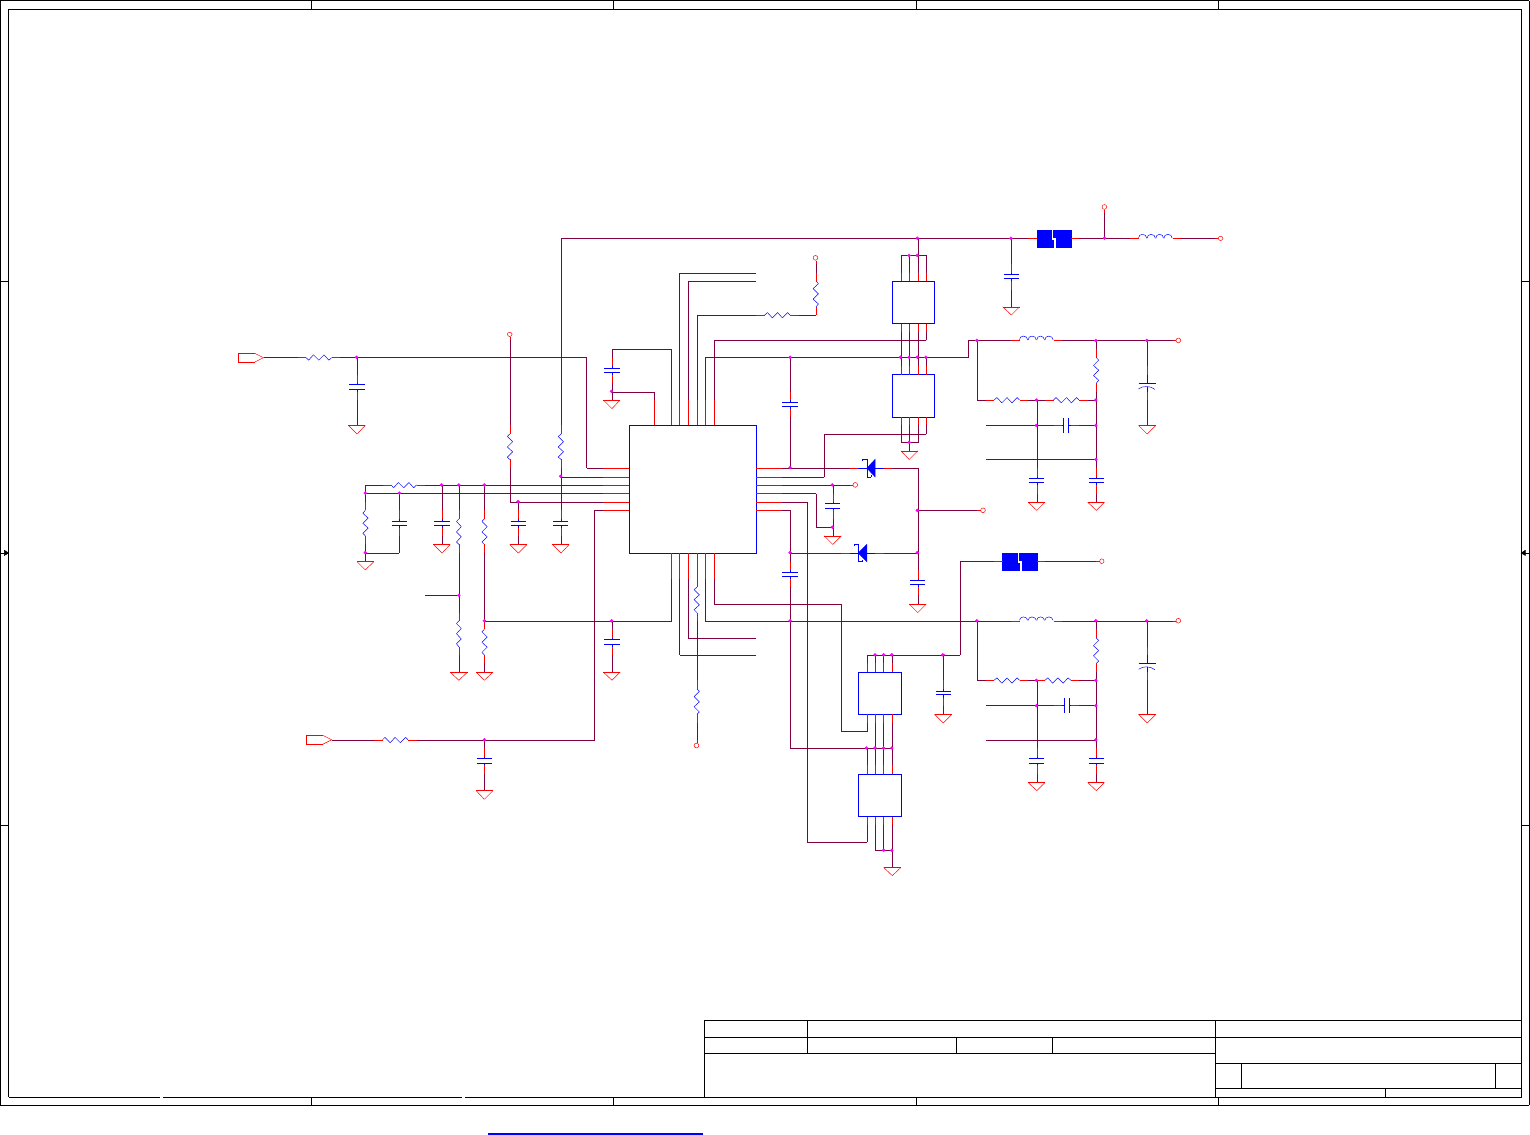
Task: Select ground symbol below bottom MOSFET box
Action: coord(892,871)
